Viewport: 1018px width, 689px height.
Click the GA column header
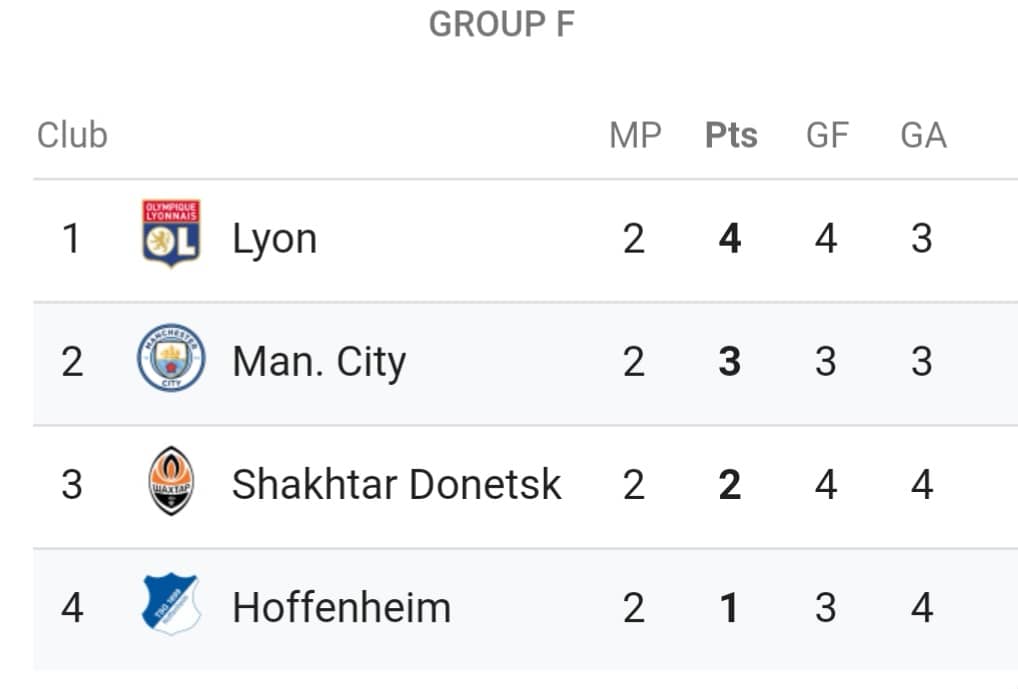click(x=923, y=135)
